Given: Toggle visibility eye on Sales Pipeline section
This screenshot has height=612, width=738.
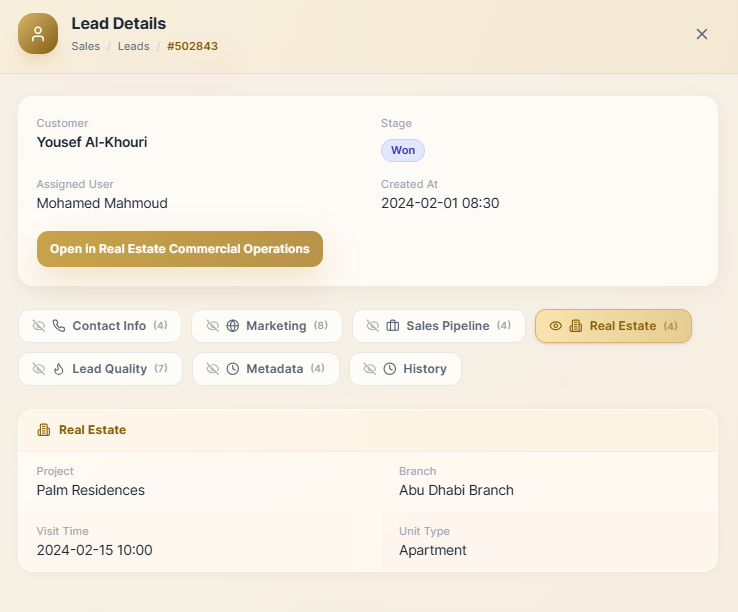Looking at the screenshot, I should (373, 326).
